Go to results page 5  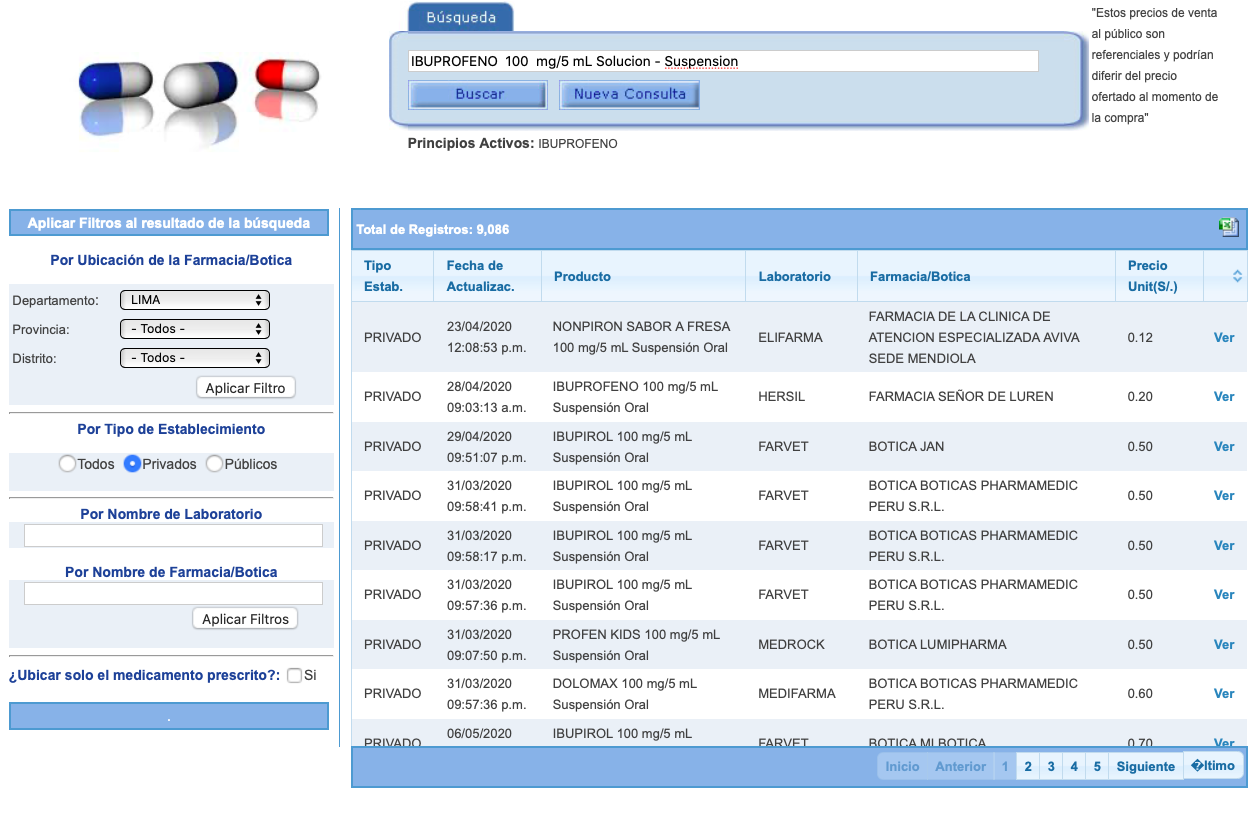click(1097, 767)
